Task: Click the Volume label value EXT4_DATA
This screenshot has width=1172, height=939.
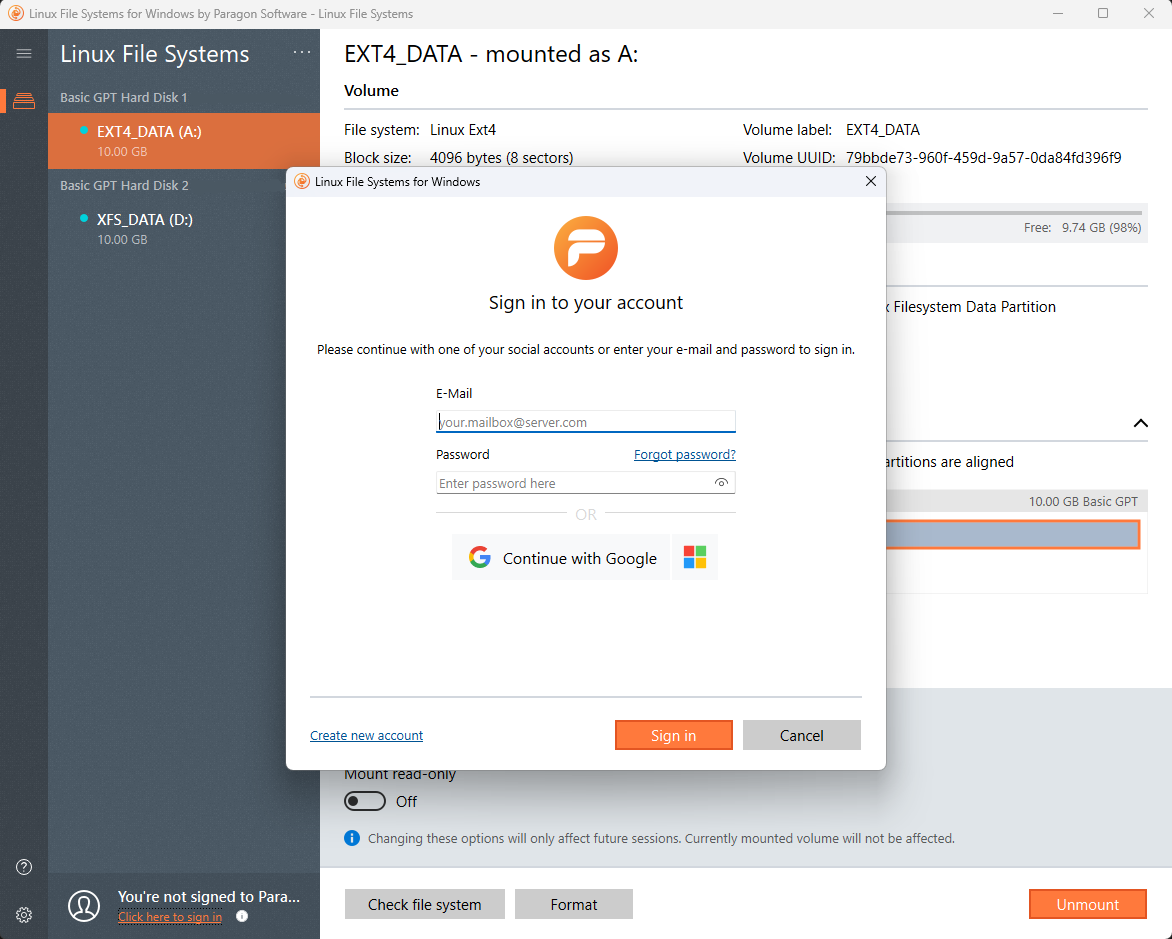Action: (x=883, y=130)
